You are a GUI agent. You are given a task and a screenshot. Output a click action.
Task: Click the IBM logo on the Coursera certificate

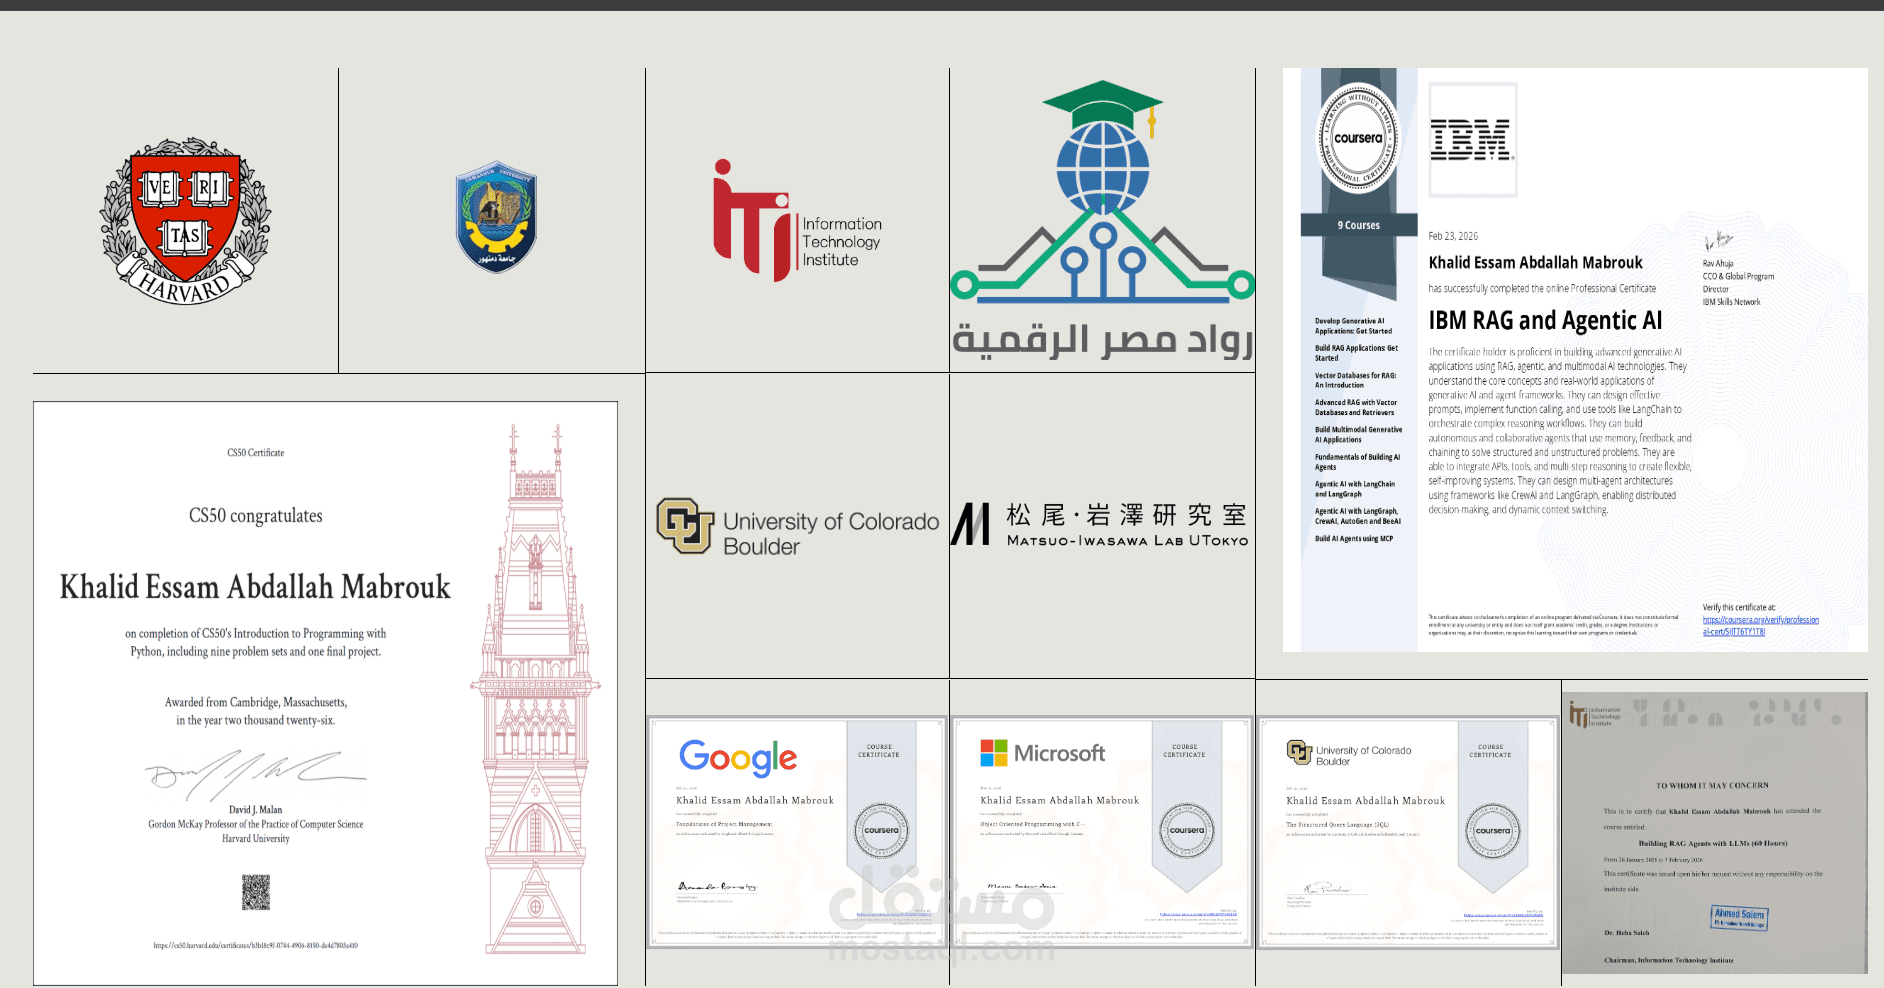[x=1472, y=140]
